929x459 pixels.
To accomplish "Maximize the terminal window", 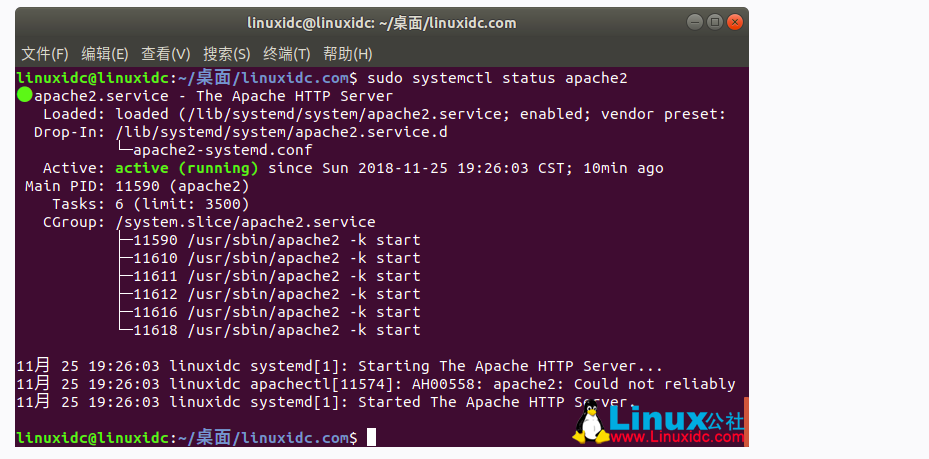I will click(714, 21).
